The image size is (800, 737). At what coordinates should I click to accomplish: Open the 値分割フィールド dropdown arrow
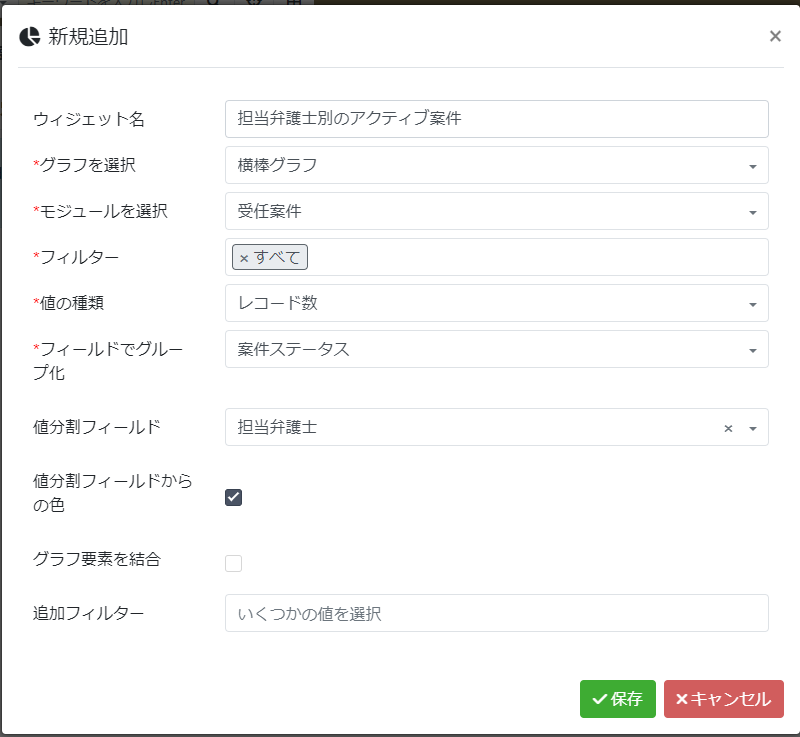[753, 428]
